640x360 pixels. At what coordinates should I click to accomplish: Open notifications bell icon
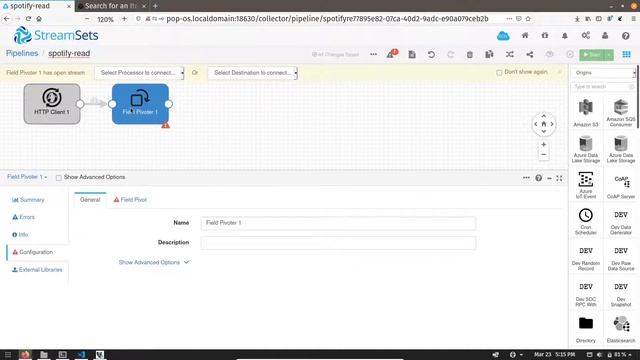pyautogui.click(x=565, y=36)
